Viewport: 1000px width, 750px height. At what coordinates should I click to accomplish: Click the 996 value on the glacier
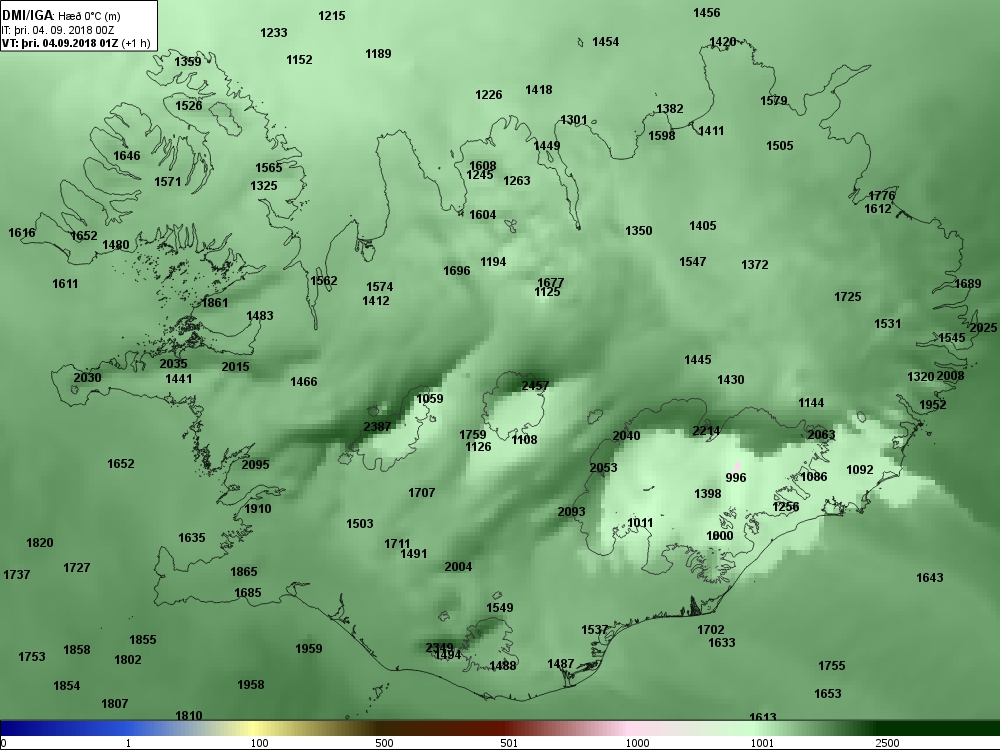click(x=736, y=477)
